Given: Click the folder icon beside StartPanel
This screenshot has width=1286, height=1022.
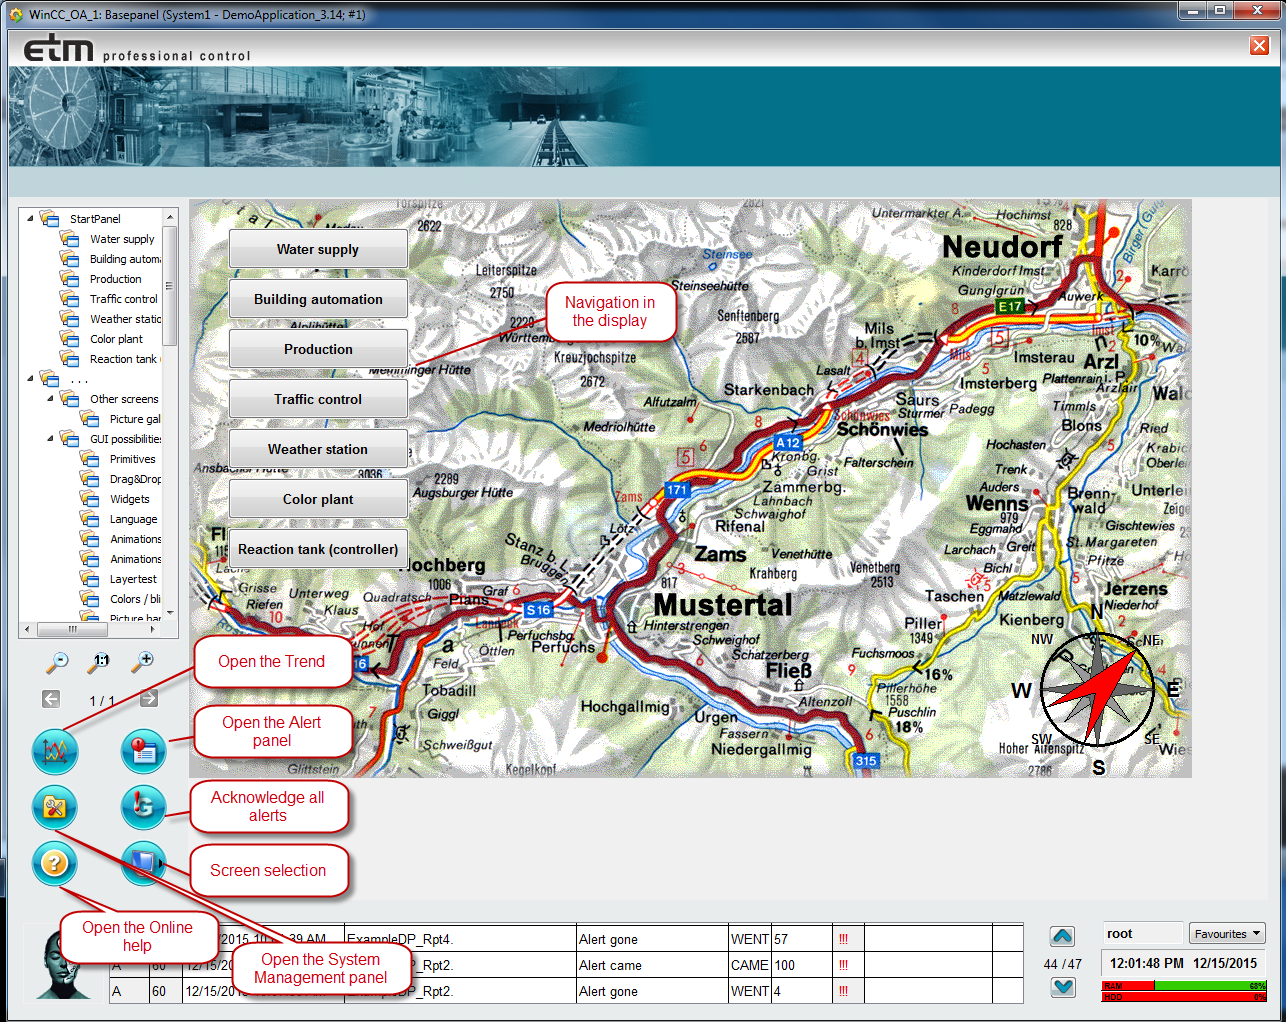Looking at the screenshot, I should click(x=50, y=218).
